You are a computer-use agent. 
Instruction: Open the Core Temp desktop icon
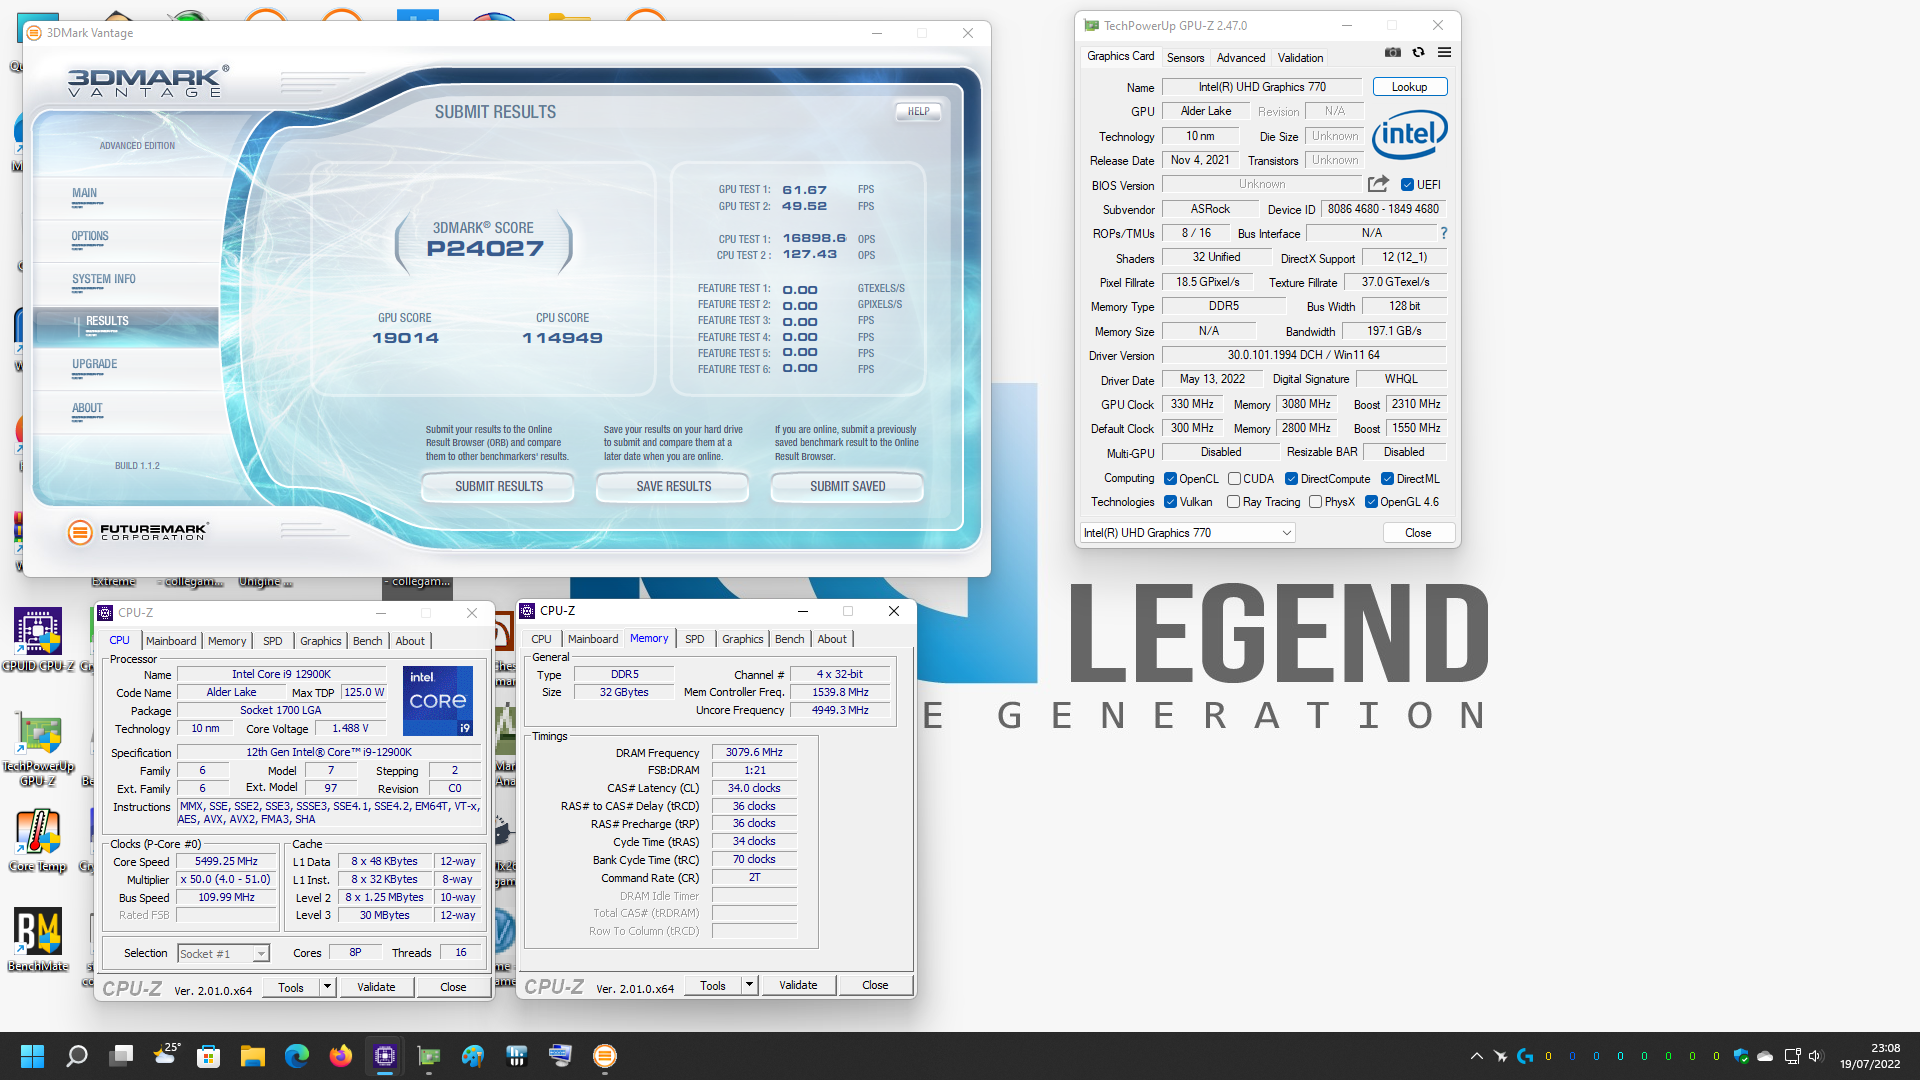click(x=38, y=840)
